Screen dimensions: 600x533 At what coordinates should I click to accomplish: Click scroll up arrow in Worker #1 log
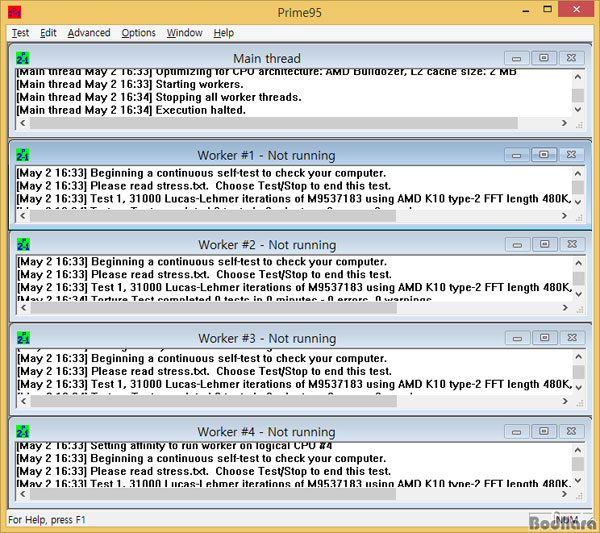(578, 173)
